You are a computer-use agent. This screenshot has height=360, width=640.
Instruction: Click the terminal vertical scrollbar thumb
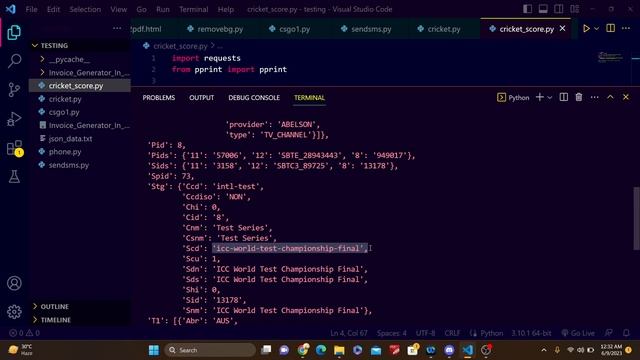636,218
